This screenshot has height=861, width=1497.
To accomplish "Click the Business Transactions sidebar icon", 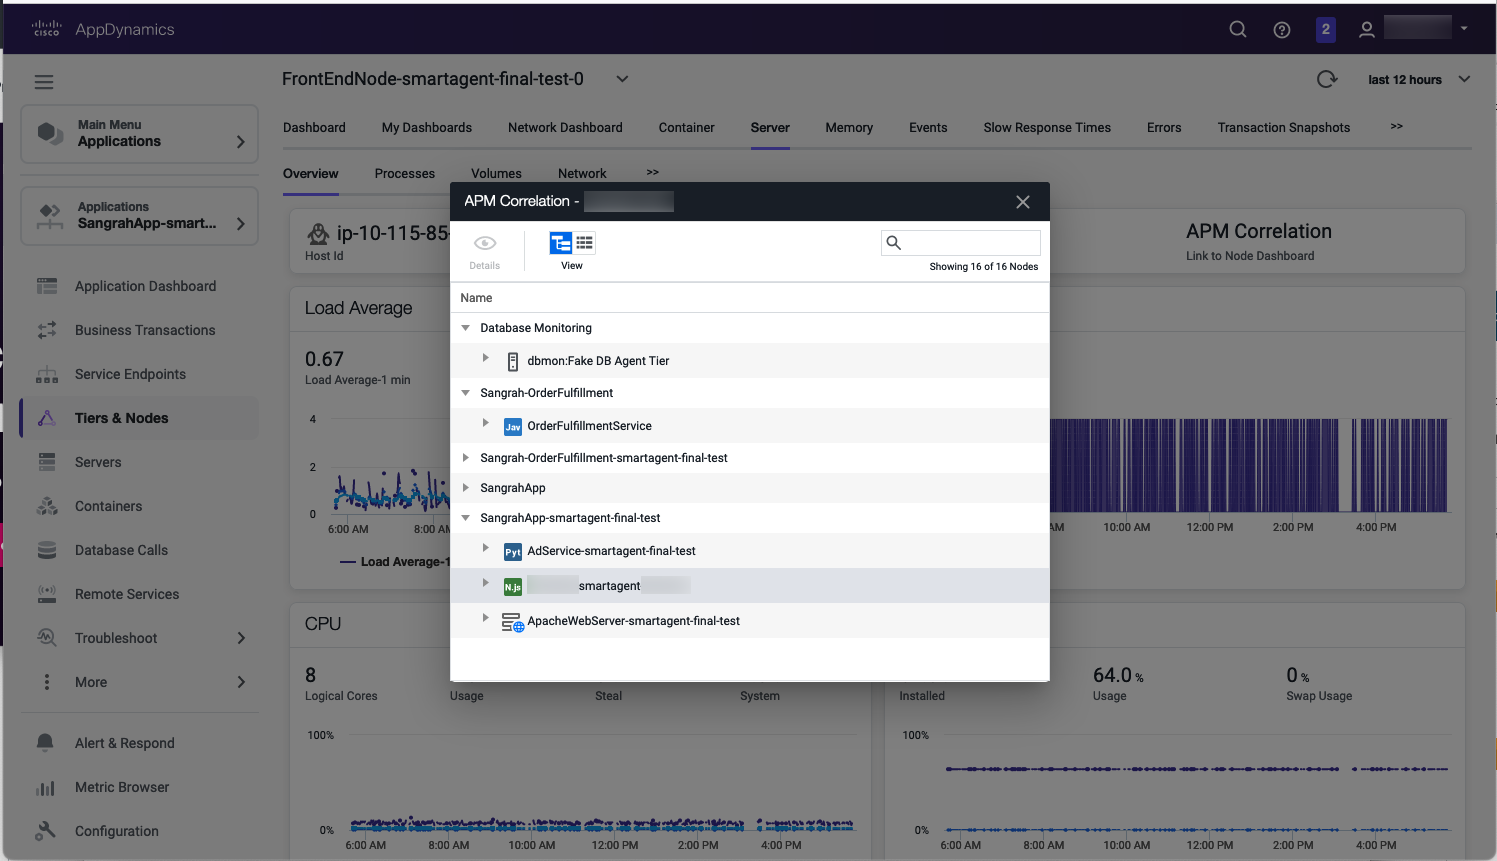I will click(x=47, y=330).
